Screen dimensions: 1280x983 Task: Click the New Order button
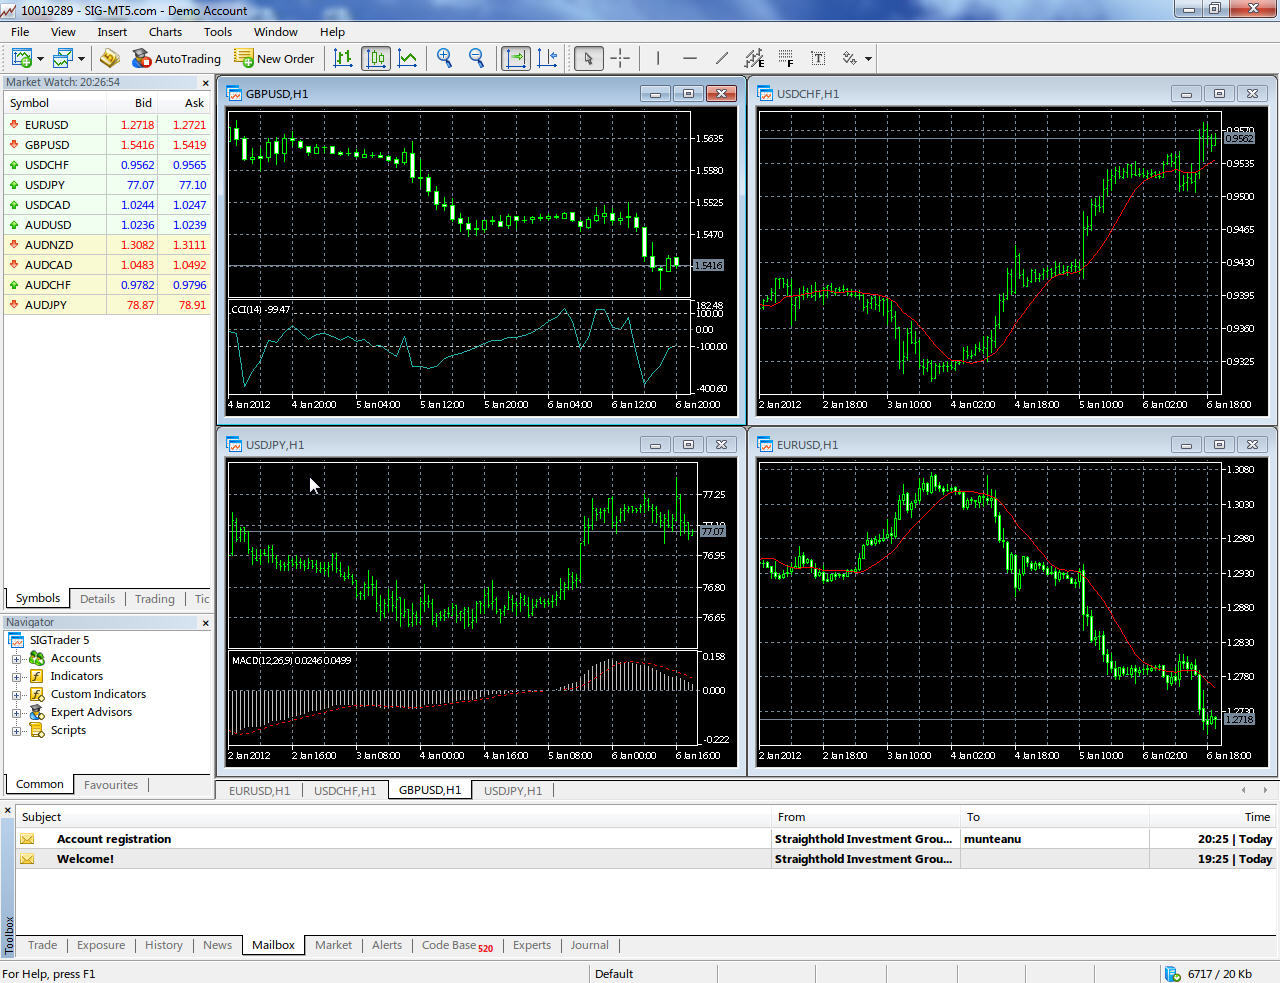pyautogui.click(x=274, y=59)
